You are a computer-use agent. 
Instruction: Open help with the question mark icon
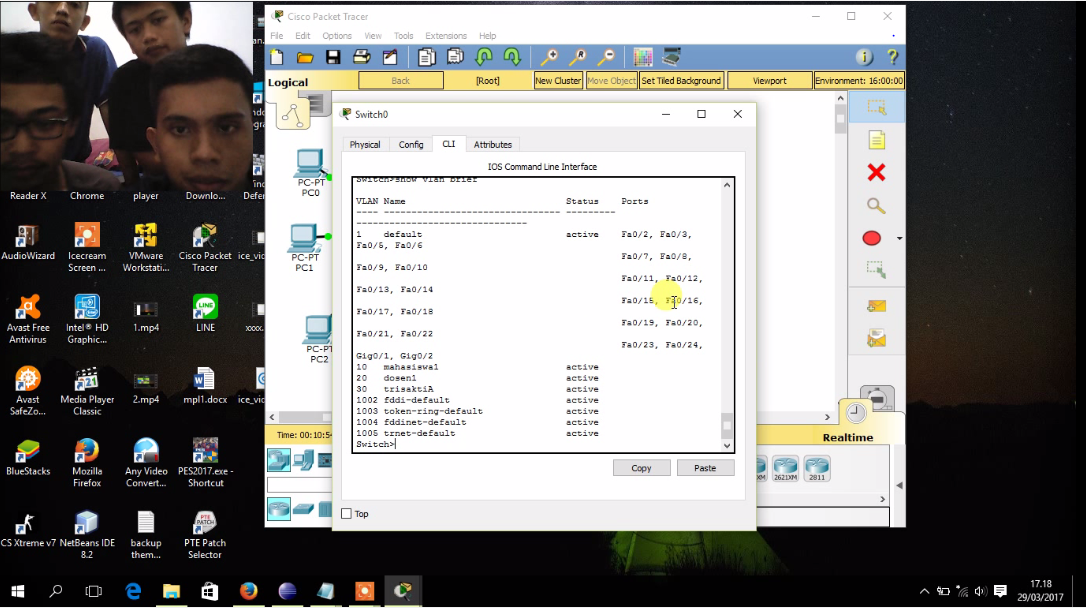(x=892, y=57)
